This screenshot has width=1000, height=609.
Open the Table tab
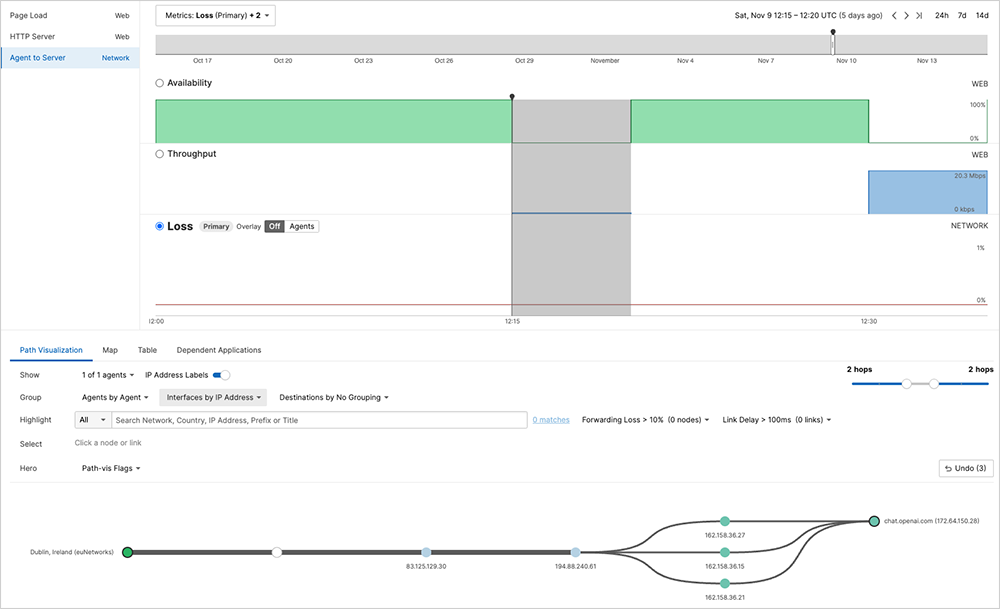tap(147, 350)
